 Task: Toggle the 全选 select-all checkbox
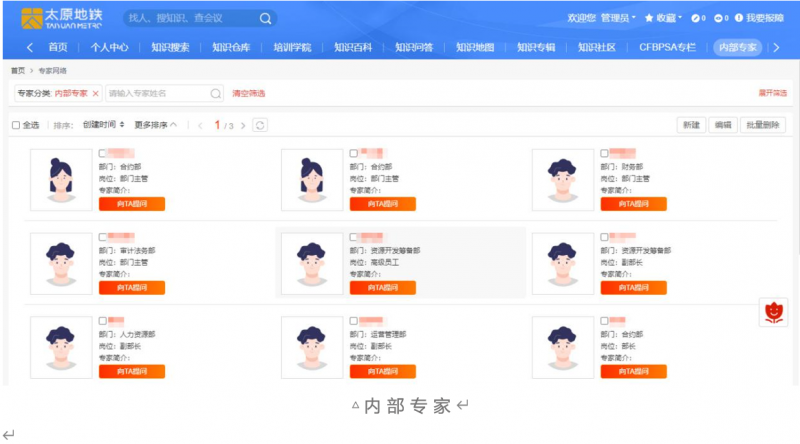pyautogui.click(x=16, y=125)
